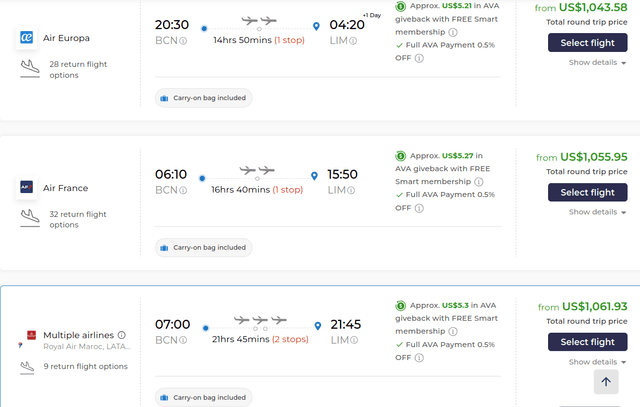Click AVA giveback coin icon for Air France

pos(400,156)
